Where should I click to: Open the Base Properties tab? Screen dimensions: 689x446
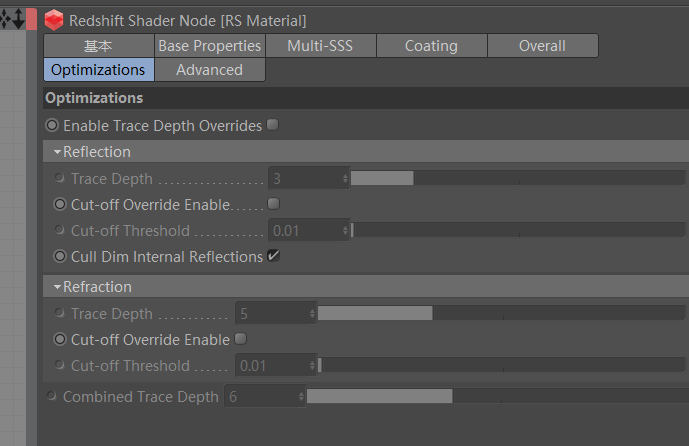coord(209,46)
